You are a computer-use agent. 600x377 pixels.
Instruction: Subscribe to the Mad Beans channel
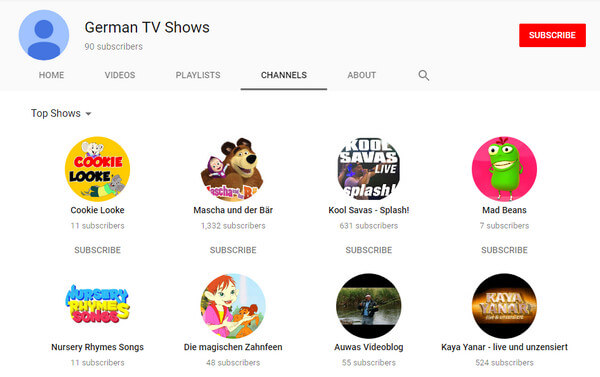[504, 250]
